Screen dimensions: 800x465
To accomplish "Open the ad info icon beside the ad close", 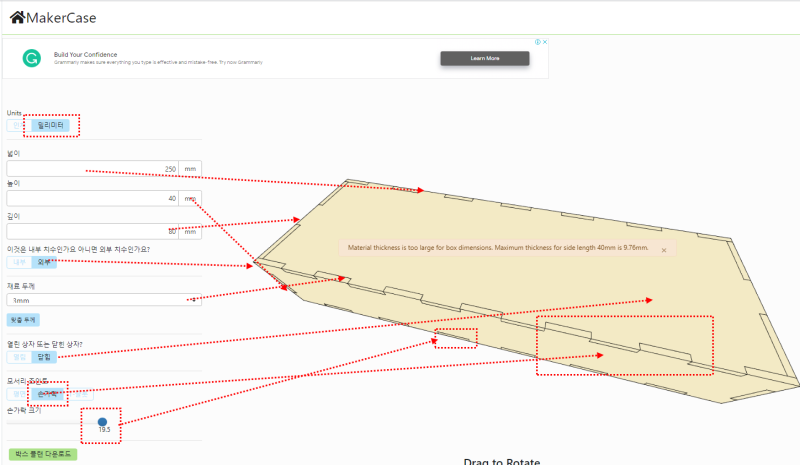I will coord(538,42).
